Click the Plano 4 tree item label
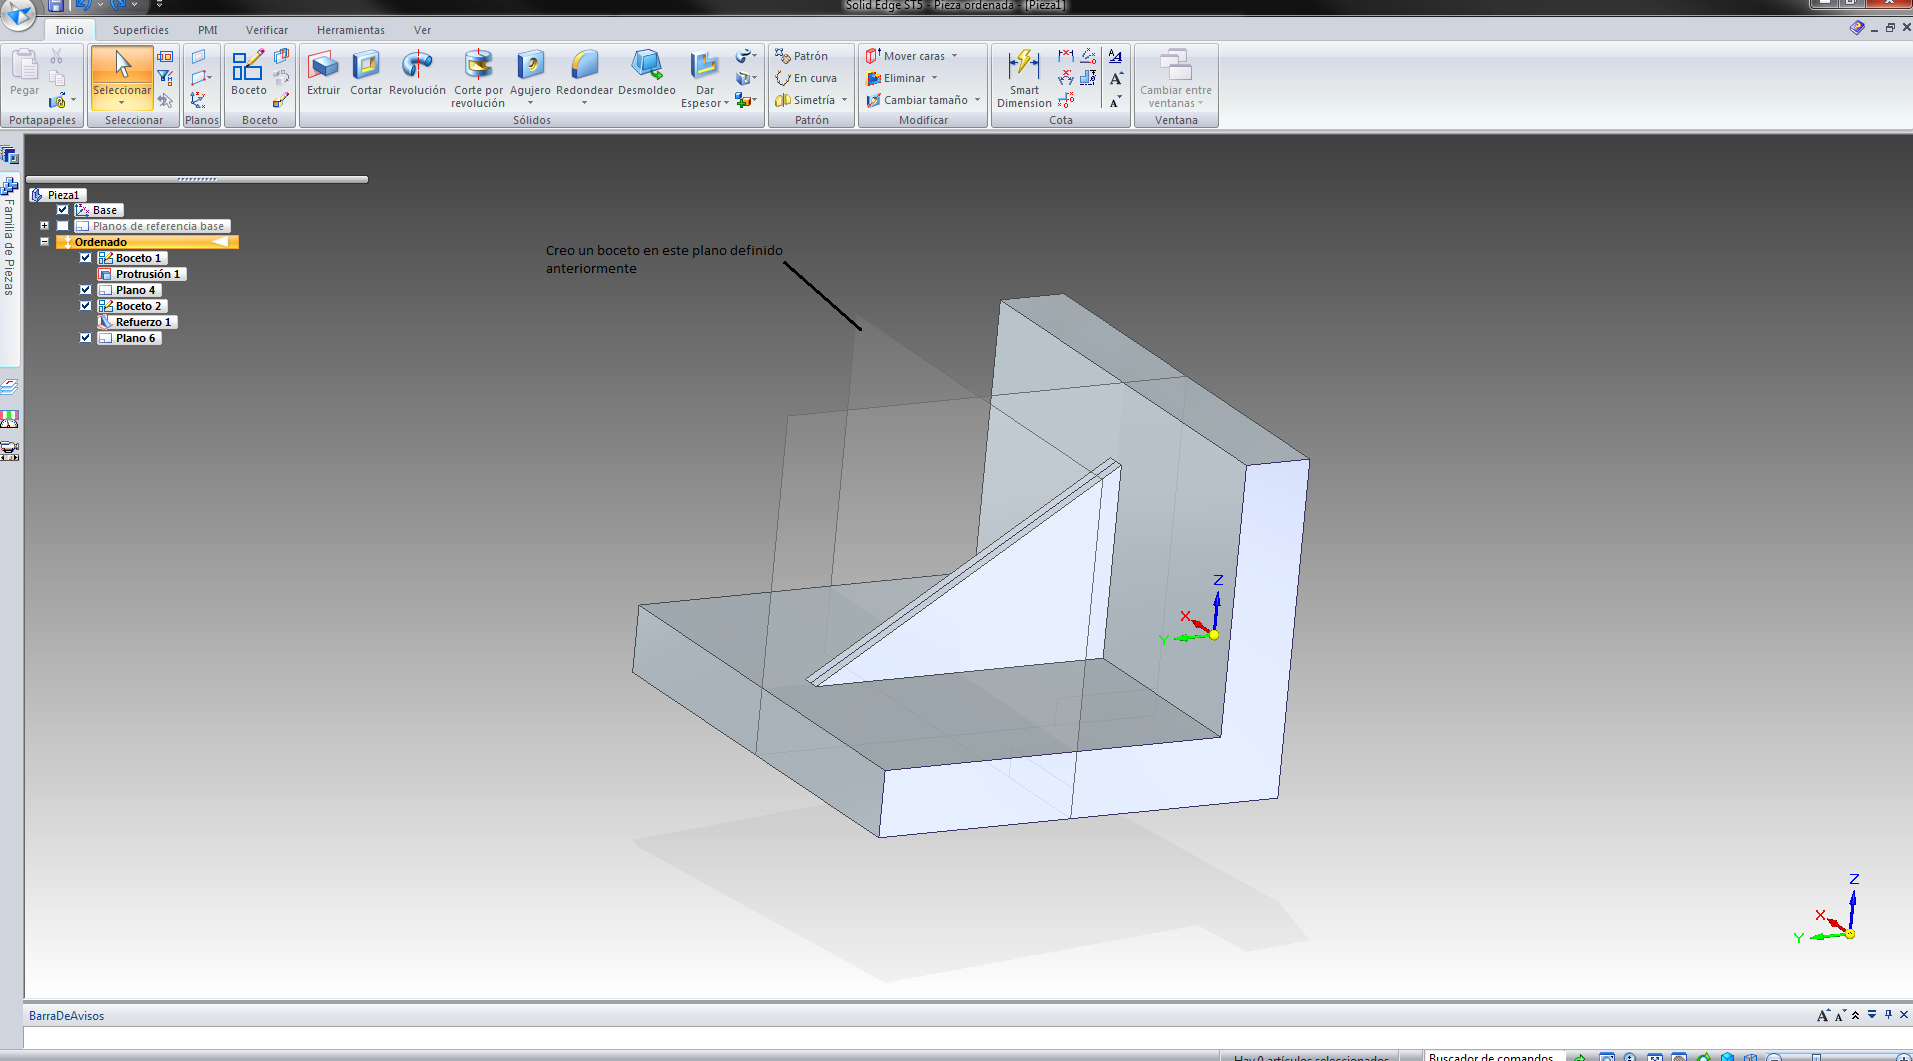 tap(135, 290)
